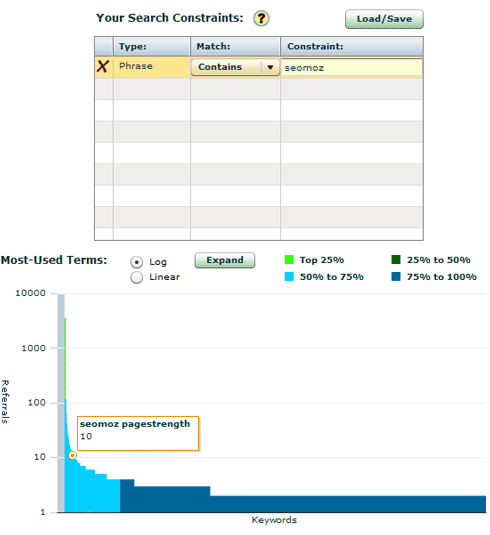Click the gray selection bar on the chart
This screenshot has width=490, height=535.
(x=61, y=403)
